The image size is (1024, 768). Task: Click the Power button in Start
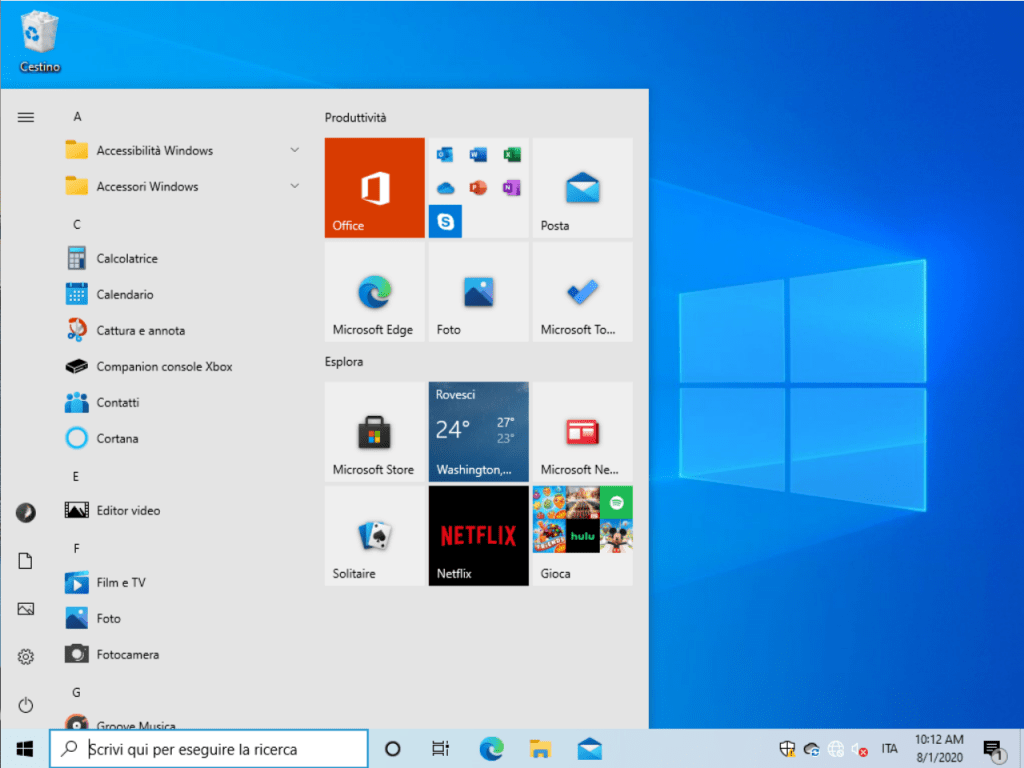coord(25,705)
